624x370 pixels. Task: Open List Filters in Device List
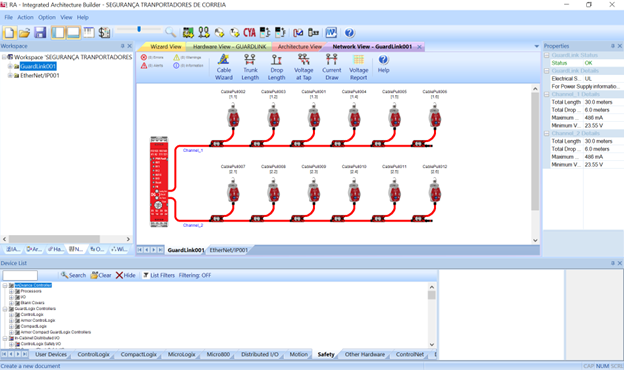pyautogui.click(x=159, y=275)
